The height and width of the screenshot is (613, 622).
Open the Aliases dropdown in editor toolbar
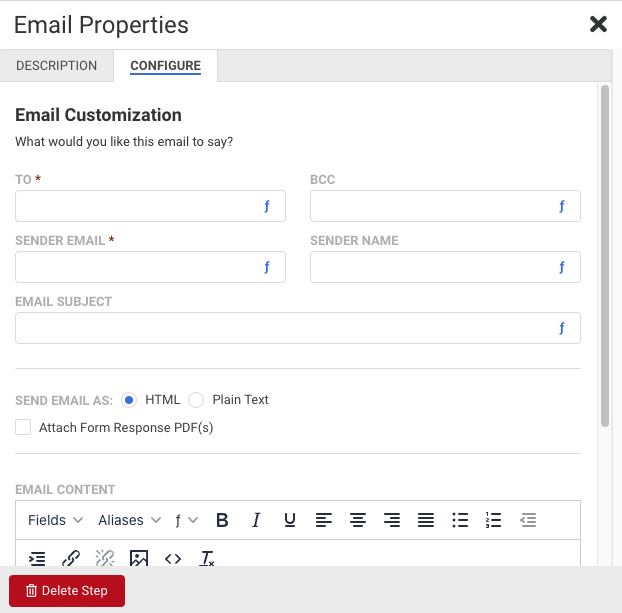(129, 520)
